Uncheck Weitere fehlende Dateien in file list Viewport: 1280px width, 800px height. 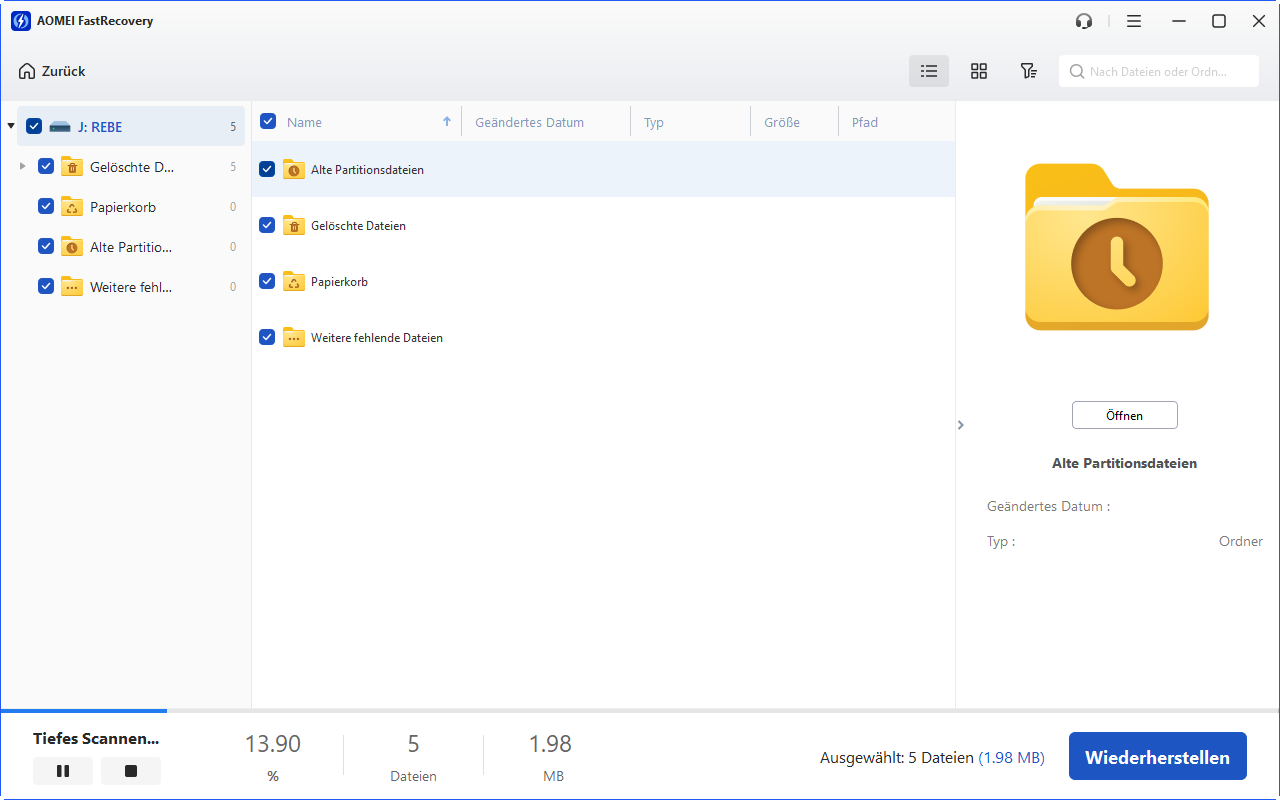267,338
